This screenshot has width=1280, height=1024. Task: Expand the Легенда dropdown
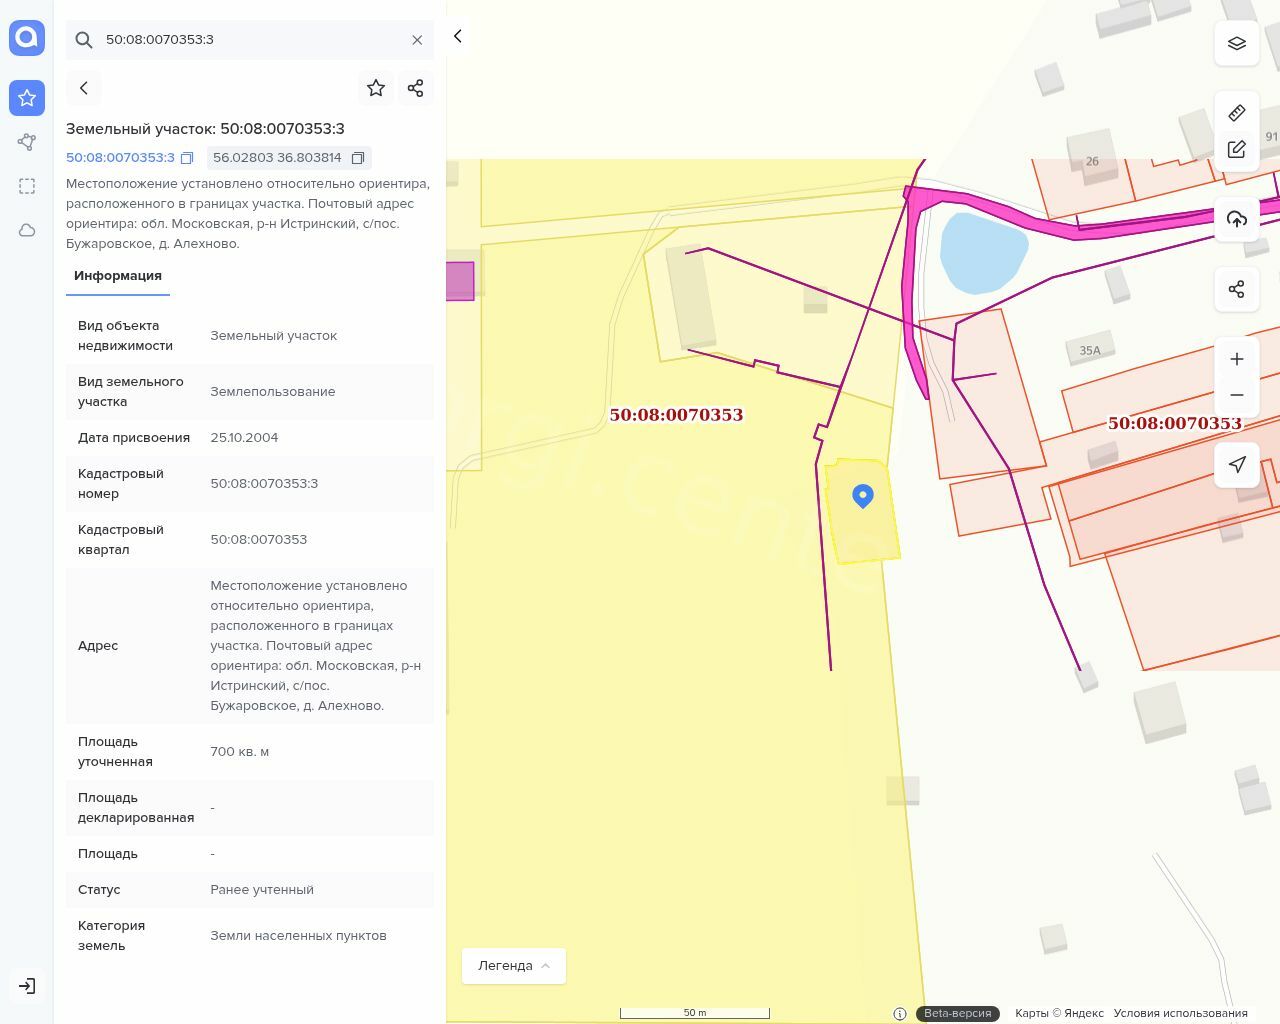[x=514, y=966]
